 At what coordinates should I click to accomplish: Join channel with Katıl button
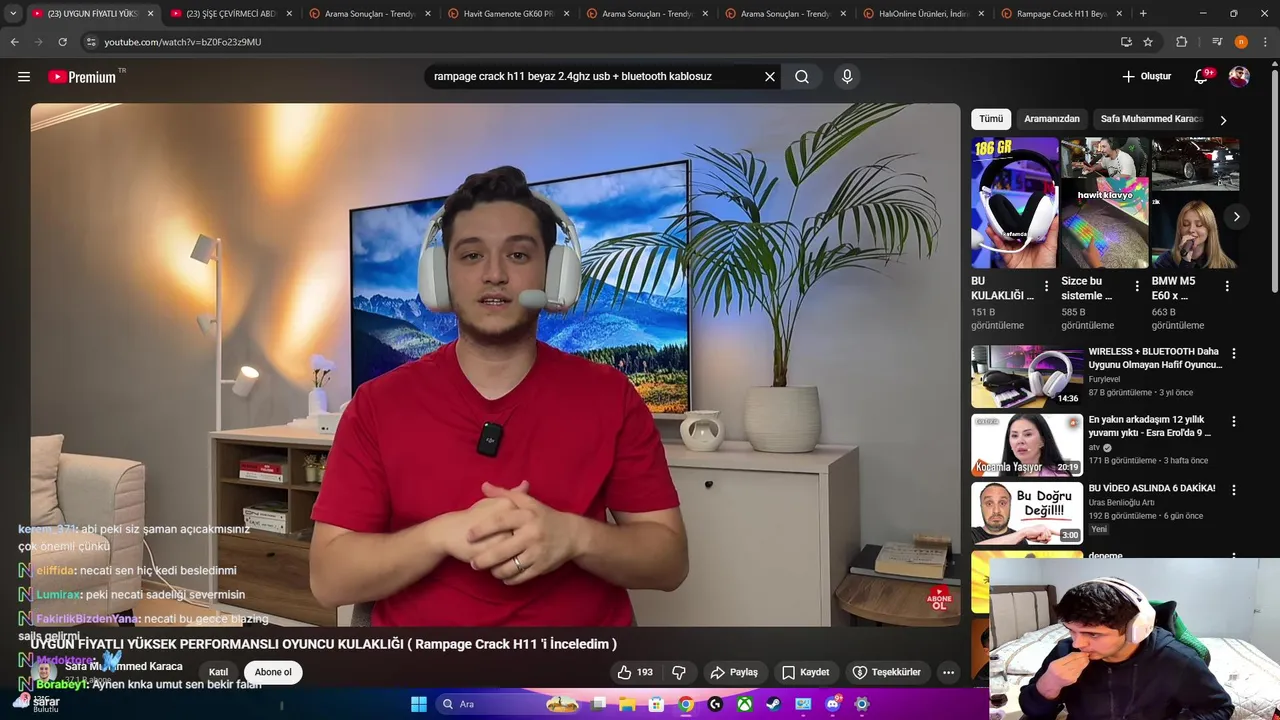pos(218,672)
